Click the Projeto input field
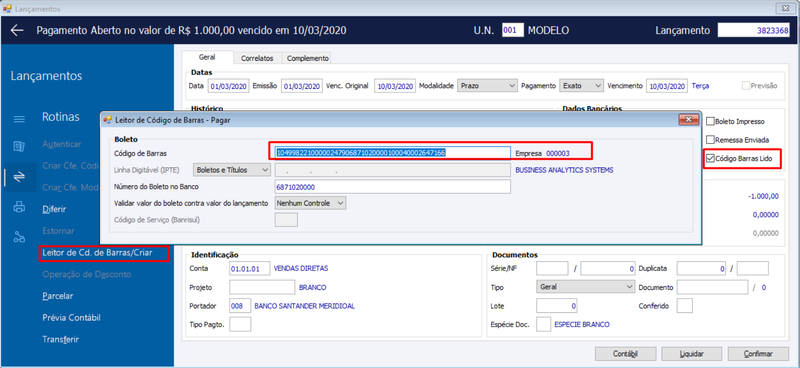Viewport: 800px width, 368px height. point(262,287)
